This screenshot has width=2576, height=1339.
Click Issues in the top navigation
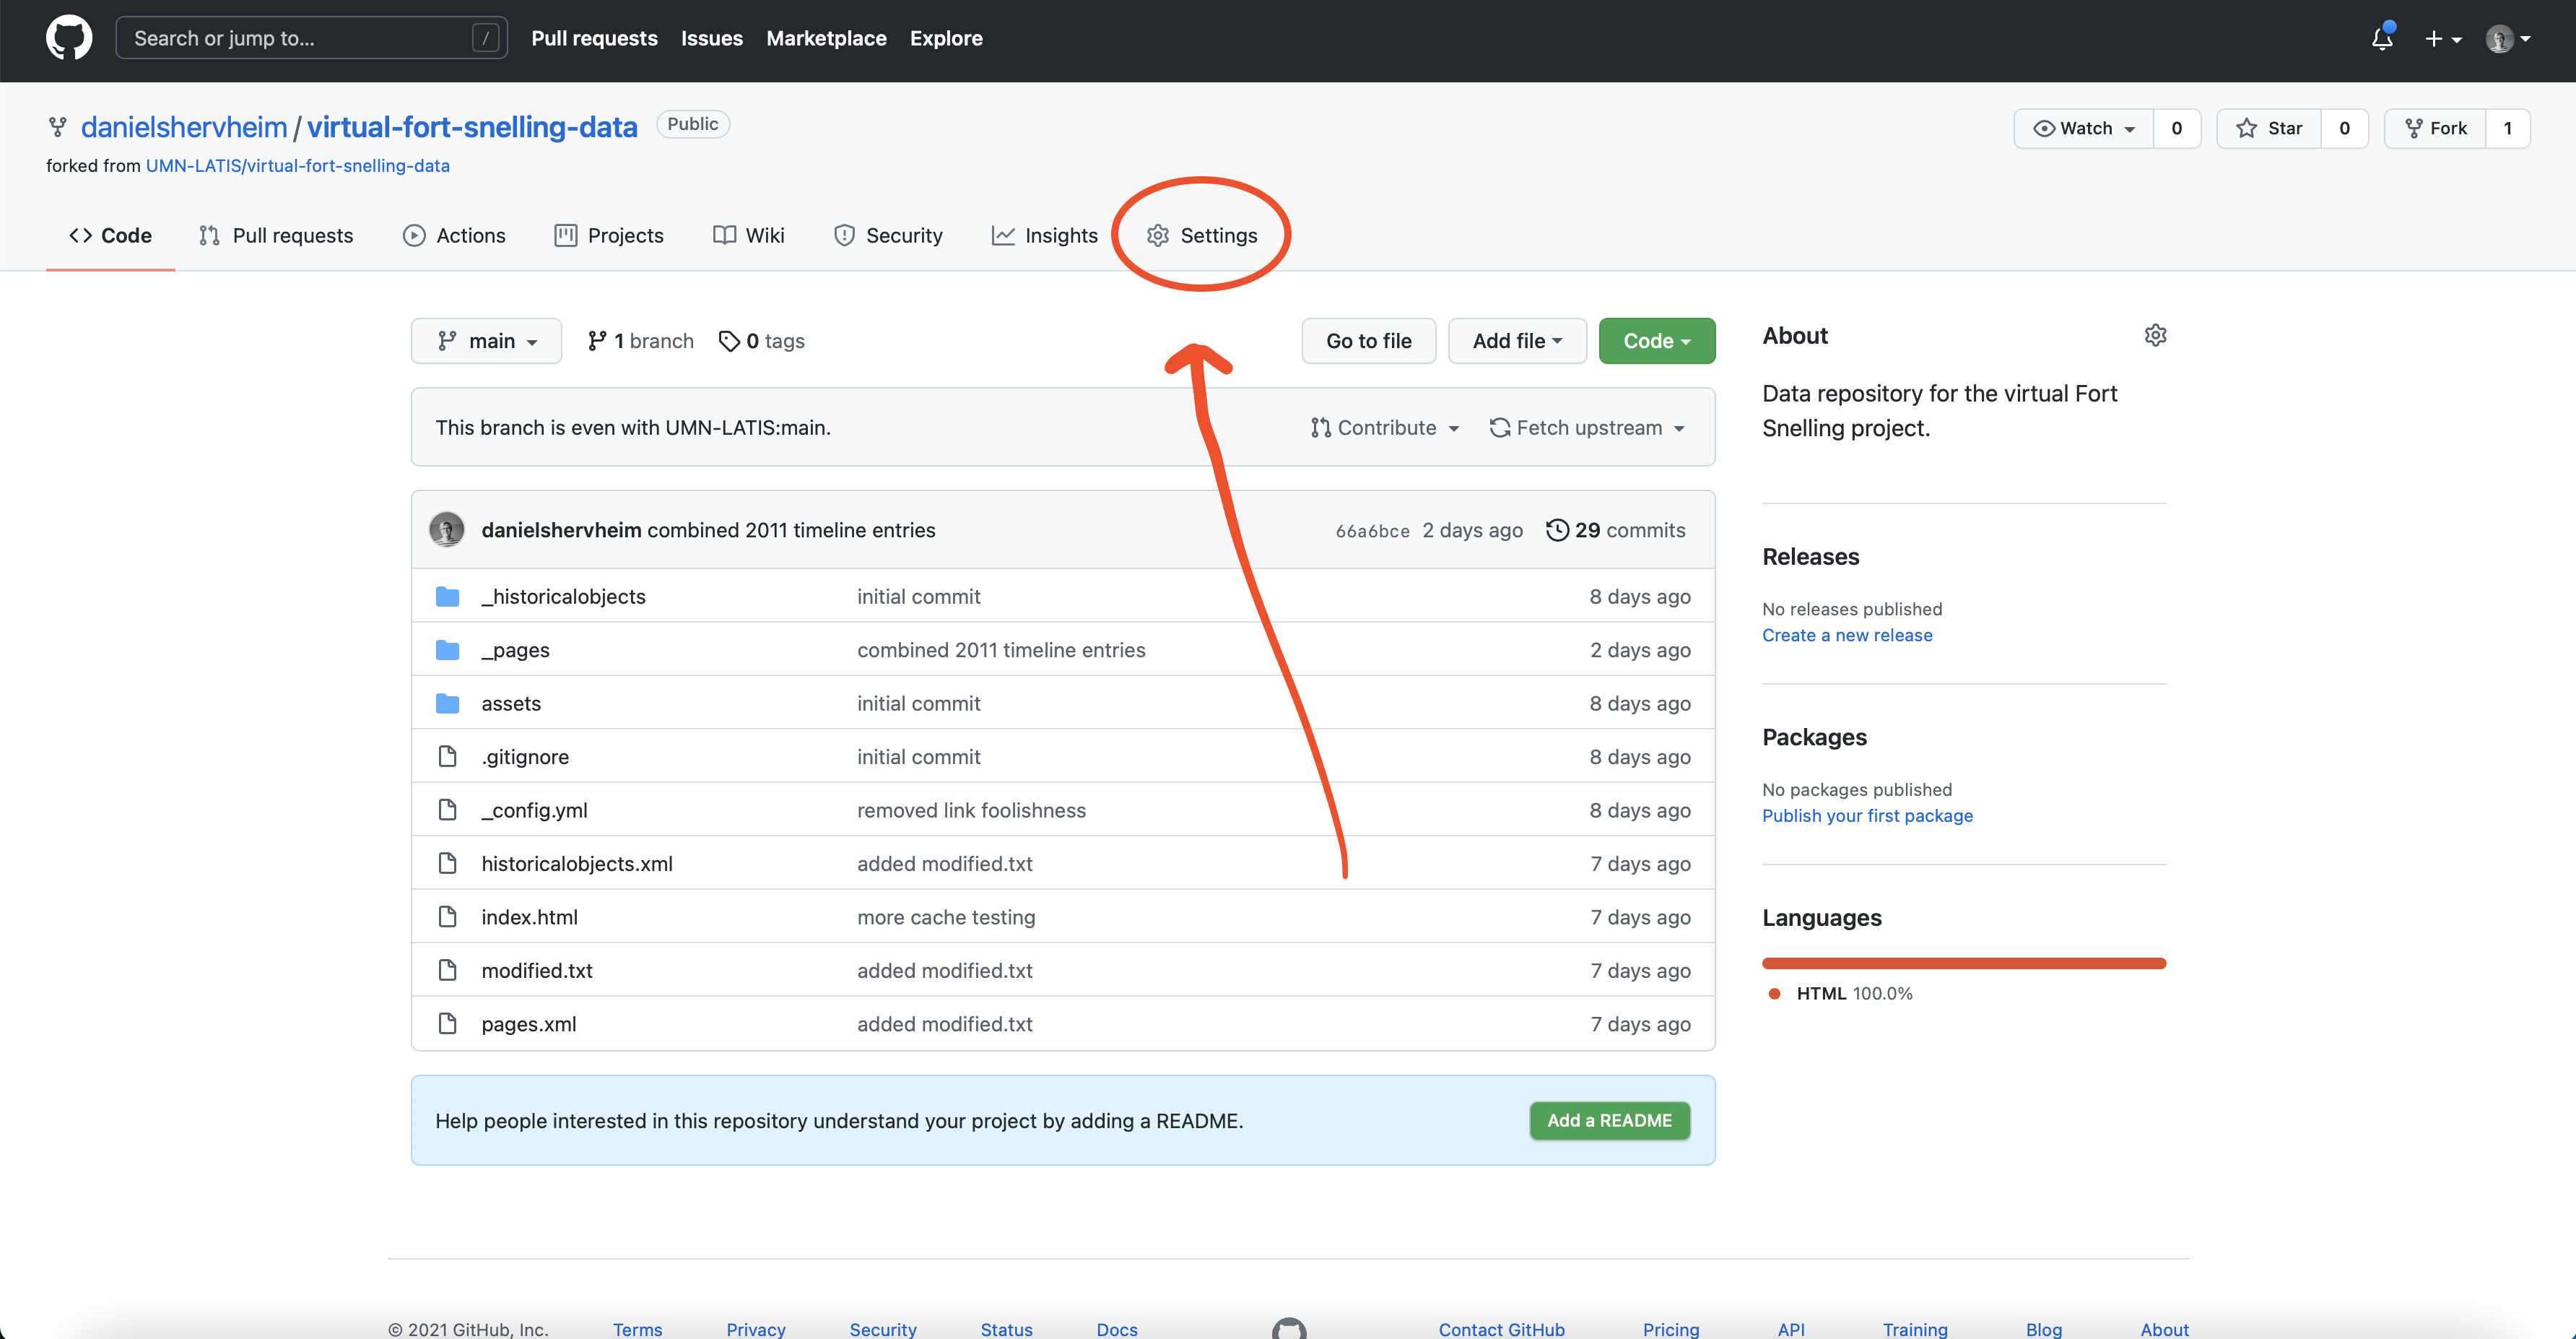pyautogui.click(x=711, y=38)
